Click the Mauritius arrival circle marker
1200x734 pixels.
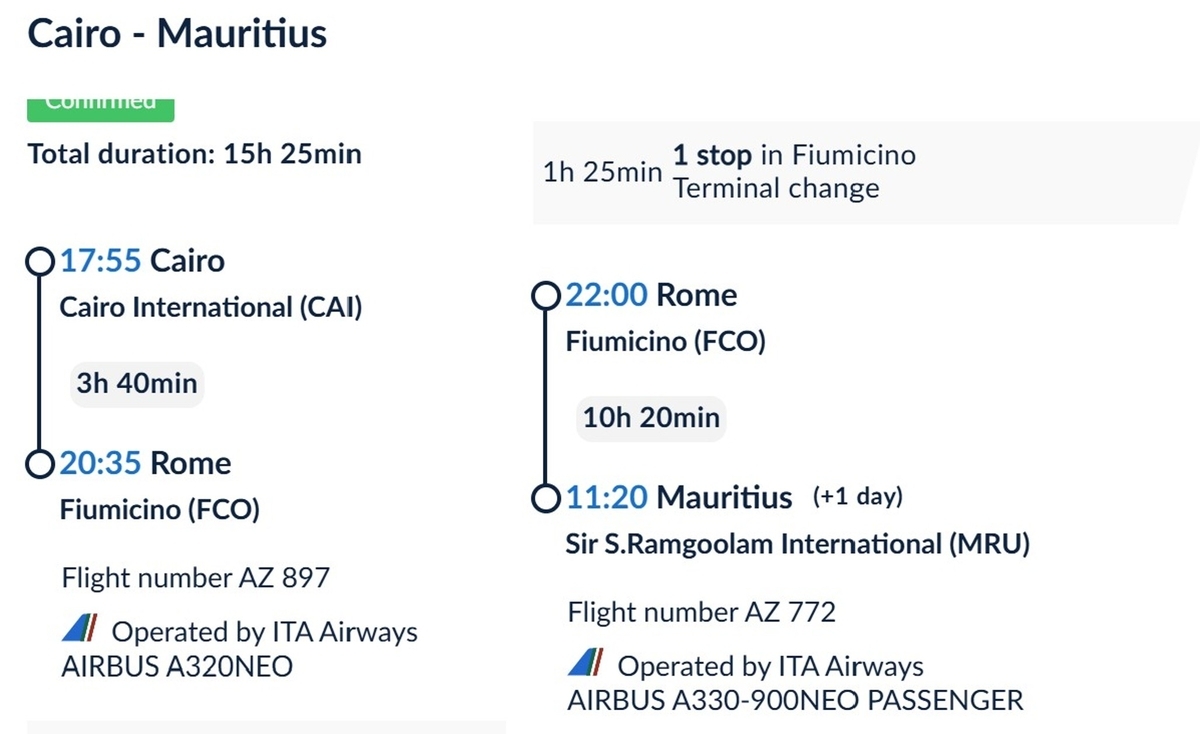point(545,497)
